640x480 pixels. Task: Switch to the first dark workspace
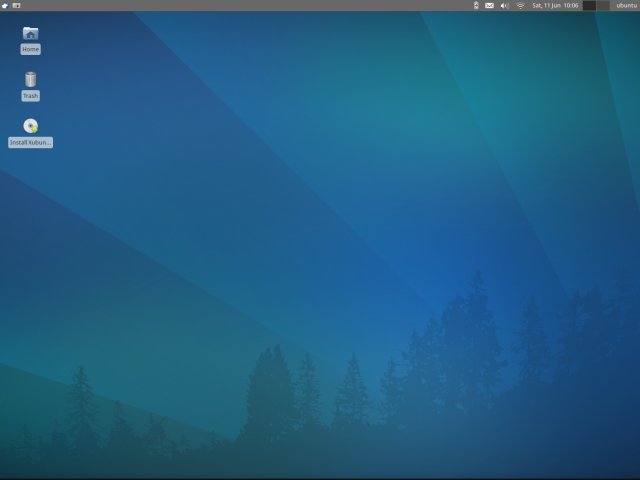tap(589, 5)
